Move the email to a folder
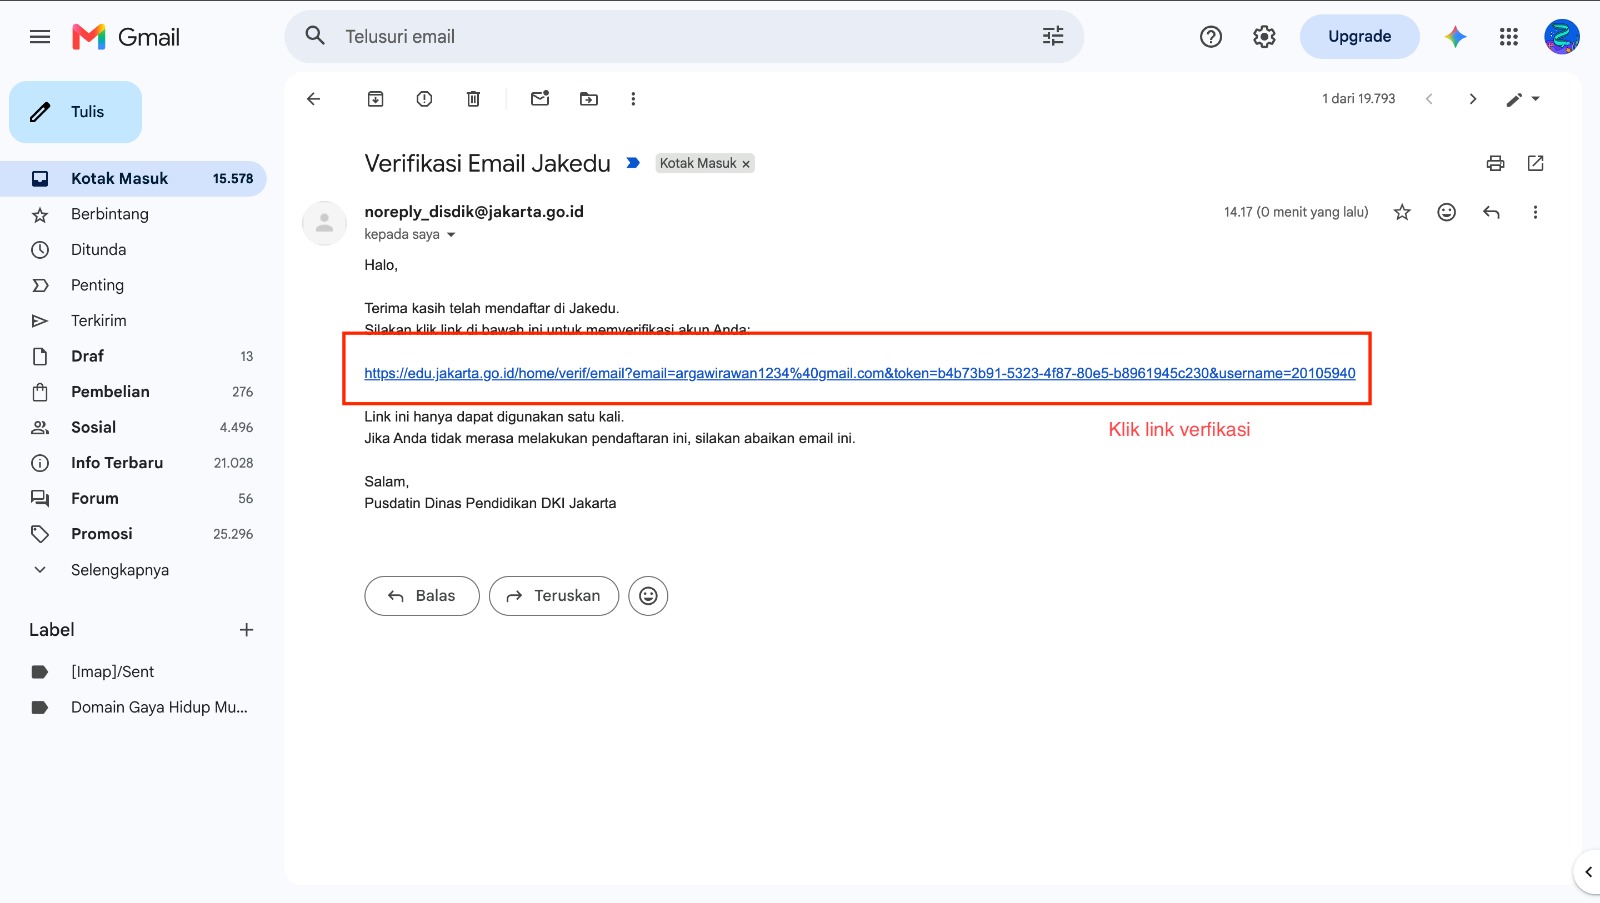The height and width of the screenshot is (903, 1600). tap(589, 99)
